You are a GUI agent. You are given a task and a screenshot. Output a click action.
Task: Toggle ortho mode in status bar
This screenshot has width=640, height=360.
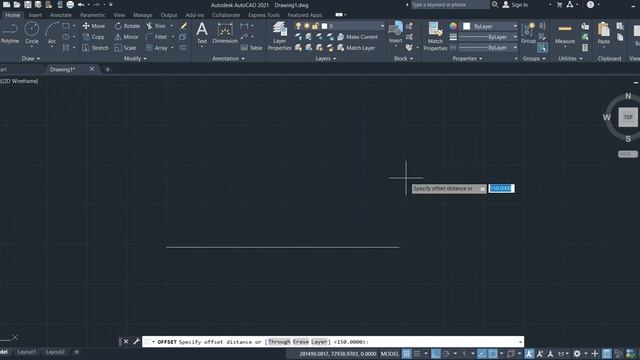pos(436,353)
